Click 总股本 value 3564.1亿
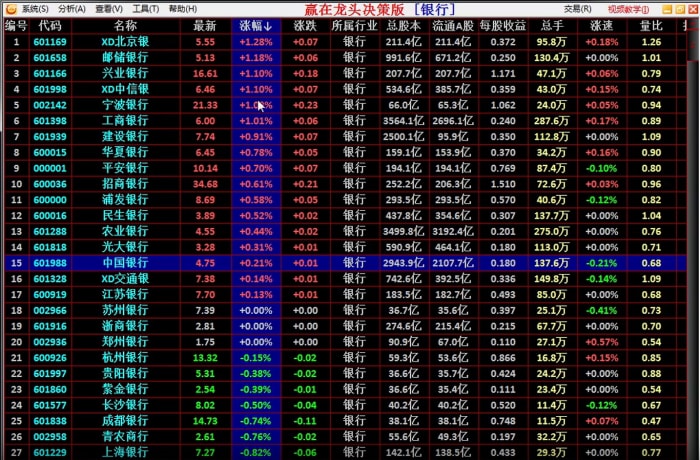 (403, 121)
